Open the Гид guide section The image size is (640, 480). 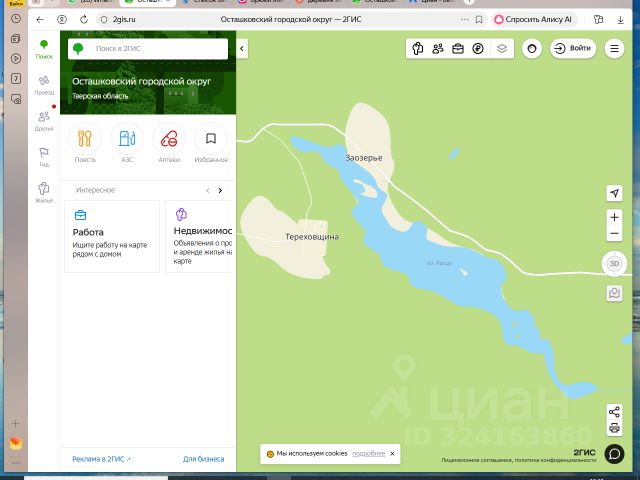coord(44,157)
